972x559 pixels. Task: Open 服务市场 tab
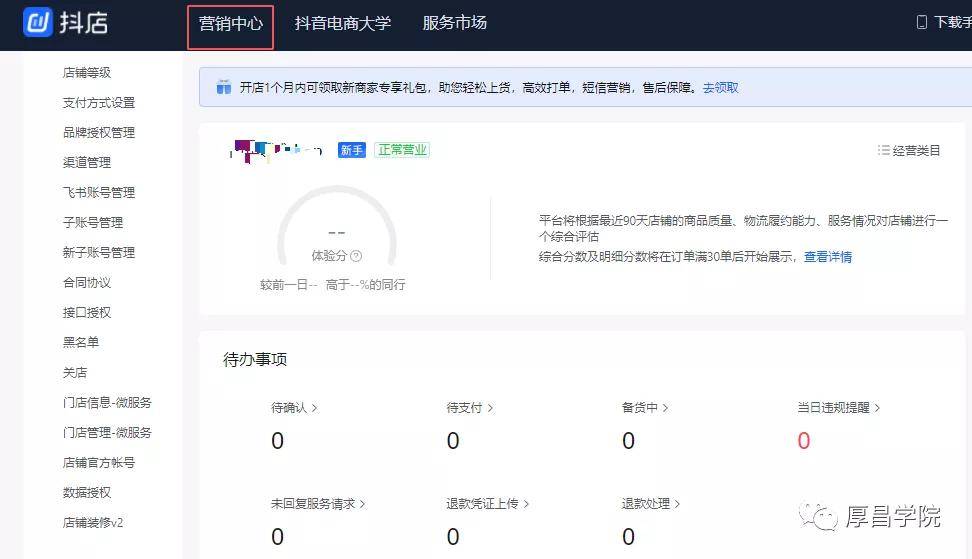[x=454, y=23]
